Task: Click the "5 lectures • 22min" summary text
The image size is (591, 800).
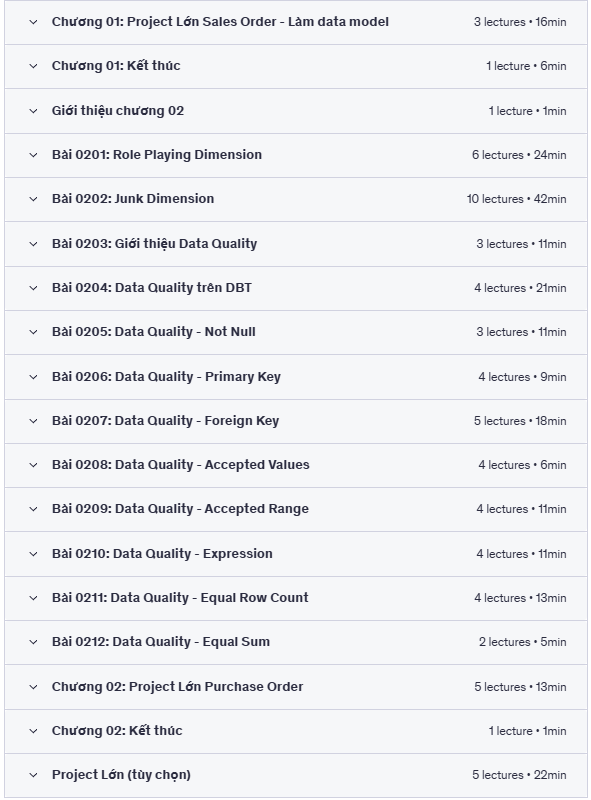Action: click(x=519, y=775)
